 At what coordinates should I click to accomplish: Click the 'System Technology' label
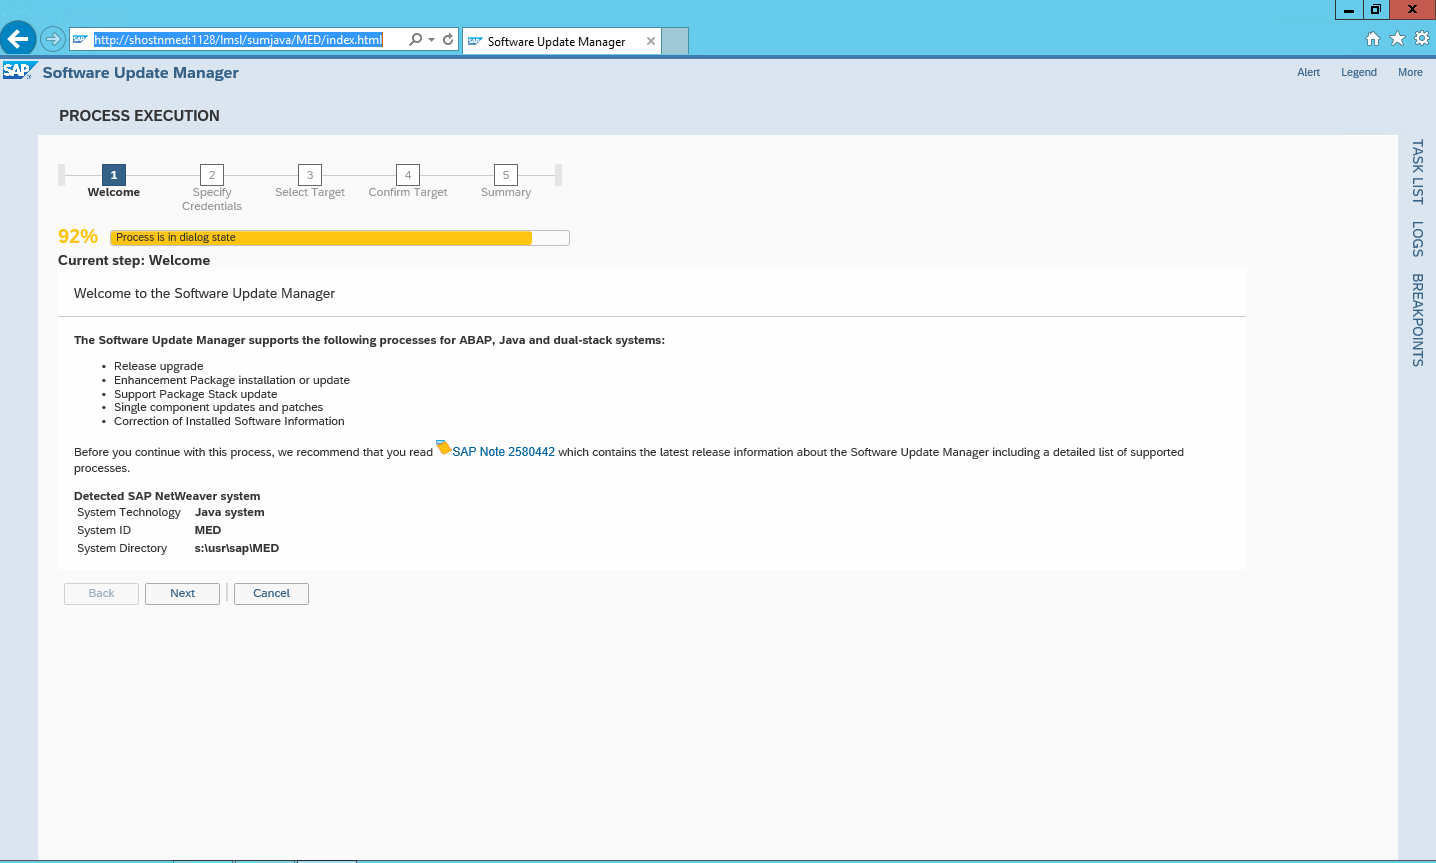point(129,512)
